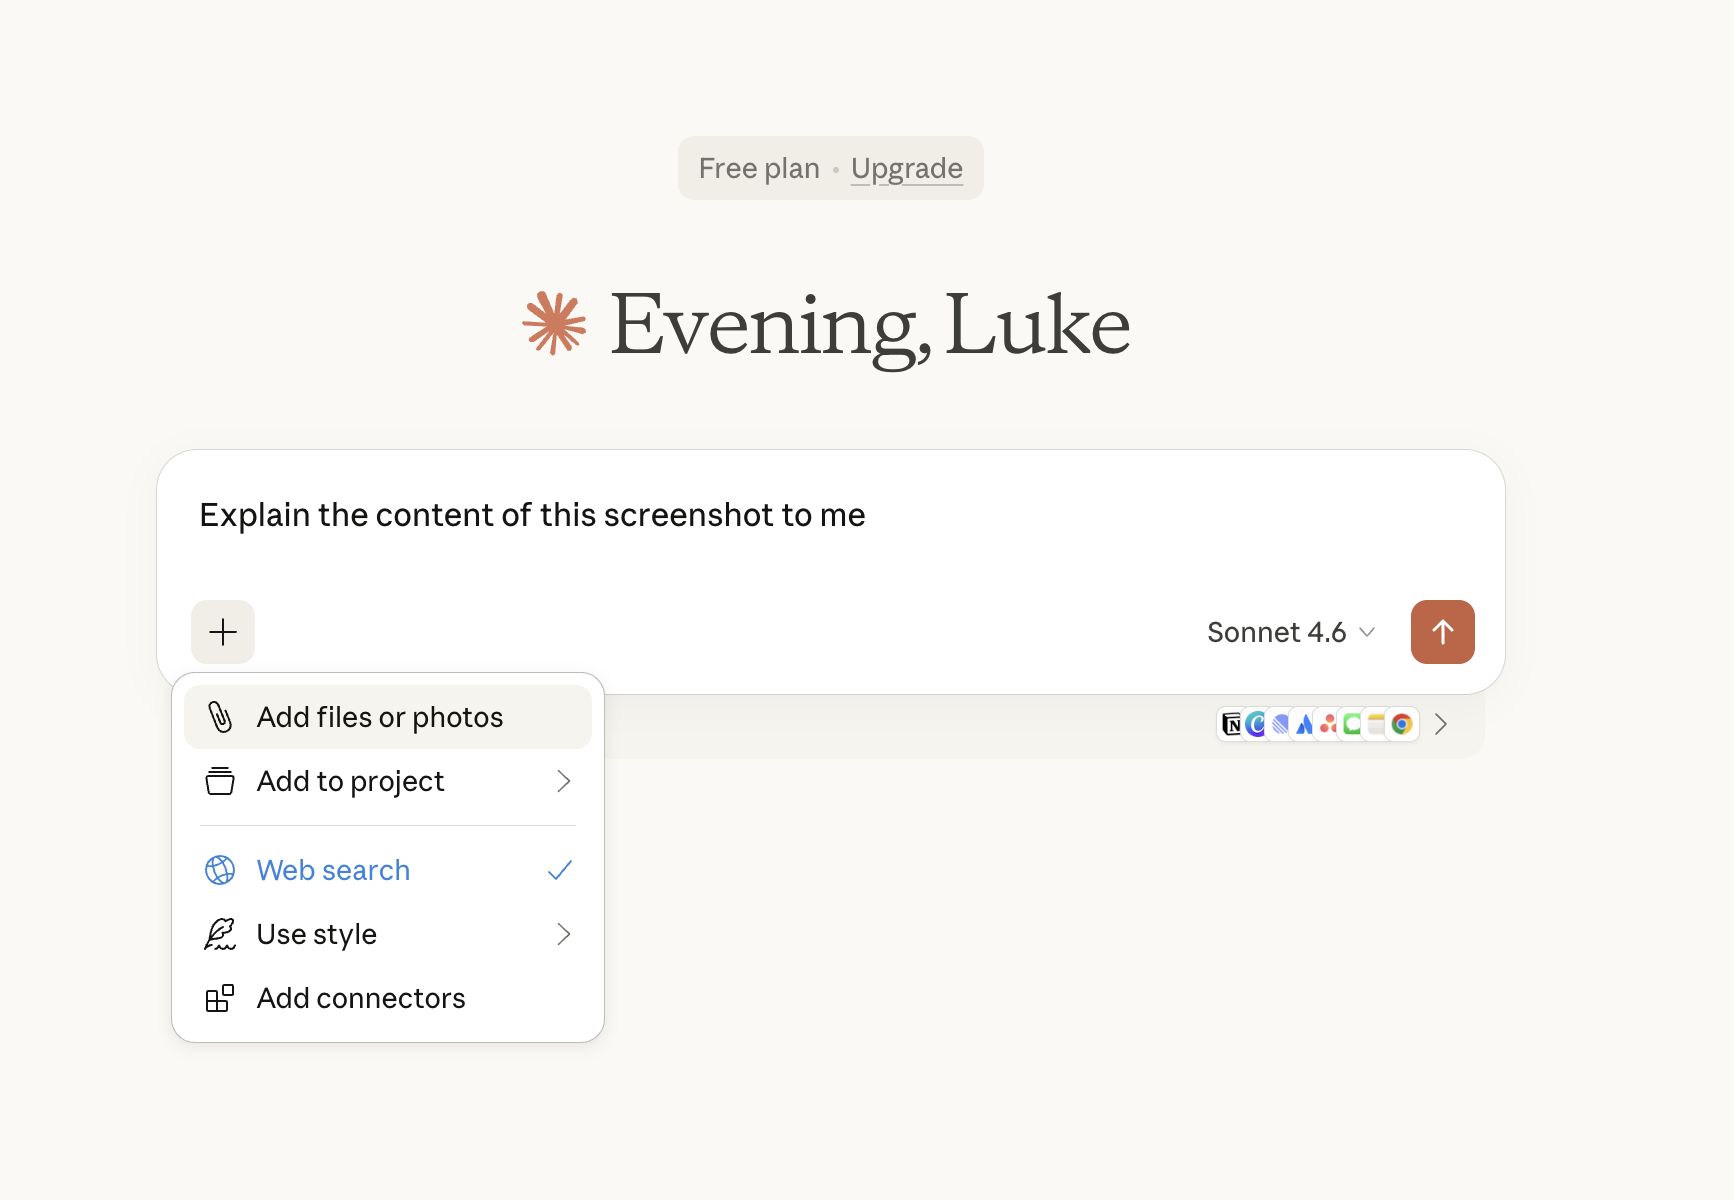Choose Add connectors from the menu

click(x=361, y=998)
